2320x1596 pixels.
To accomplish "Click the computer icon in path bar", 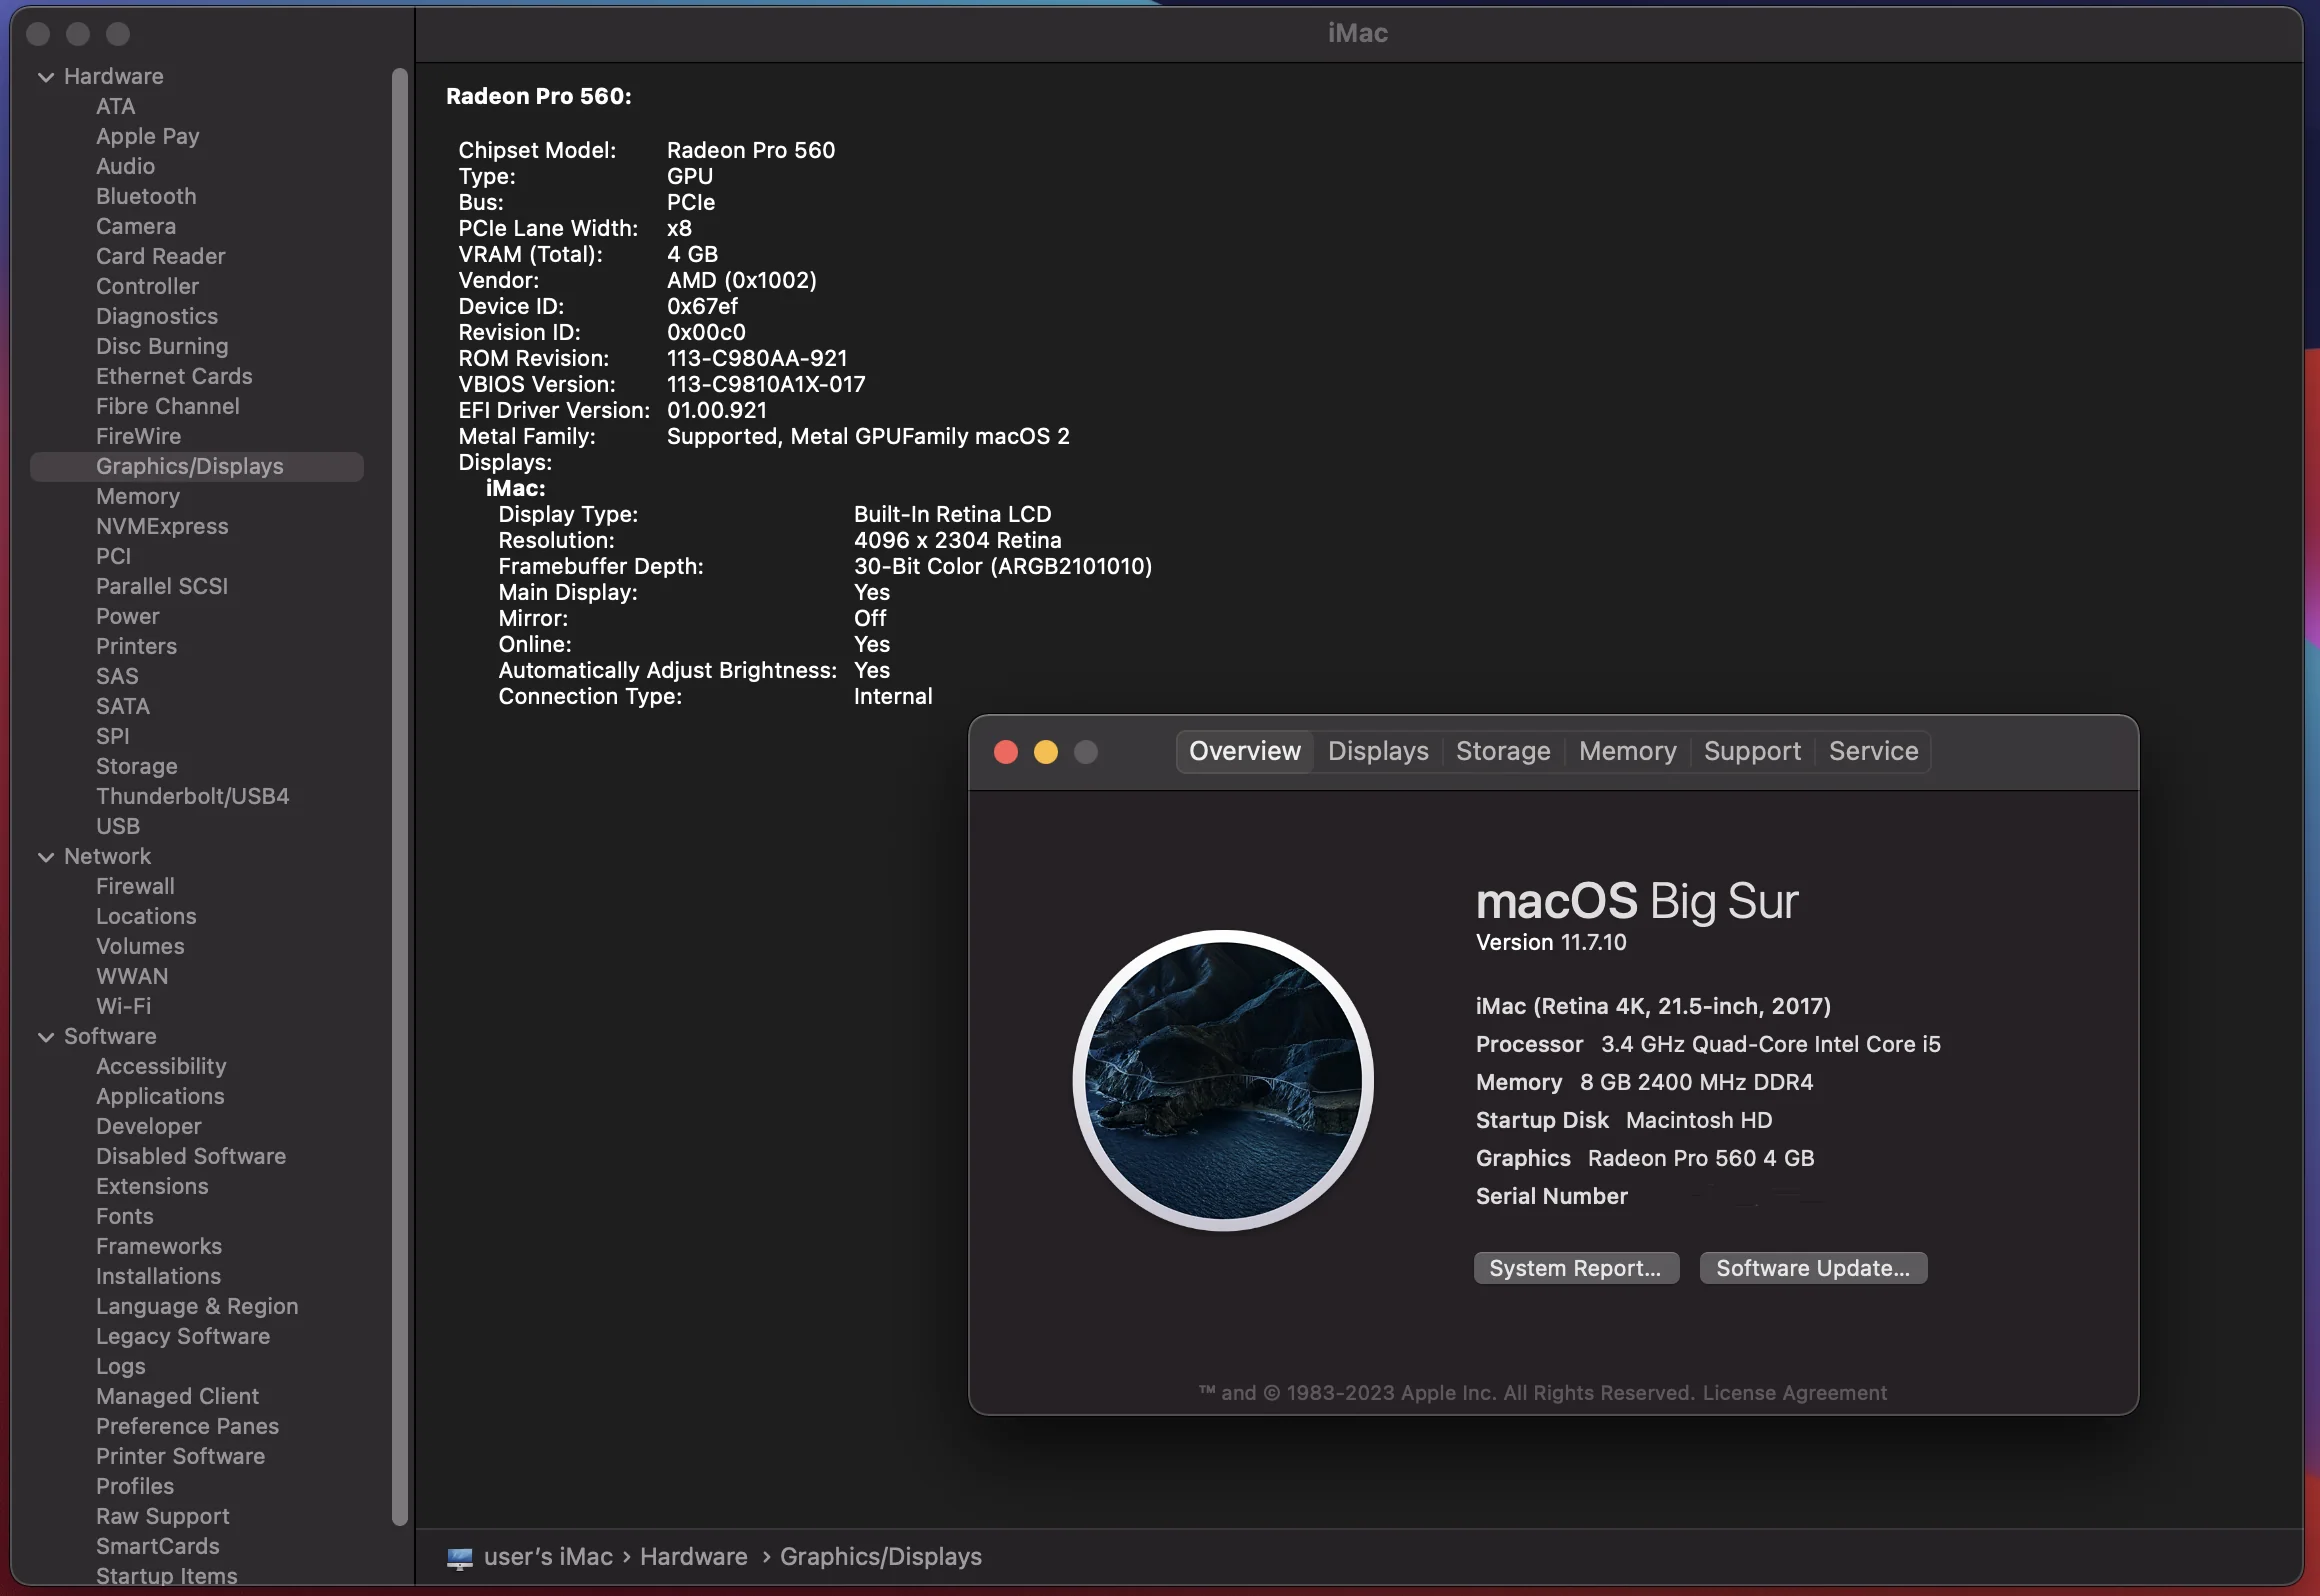I will pos(459,1557).
